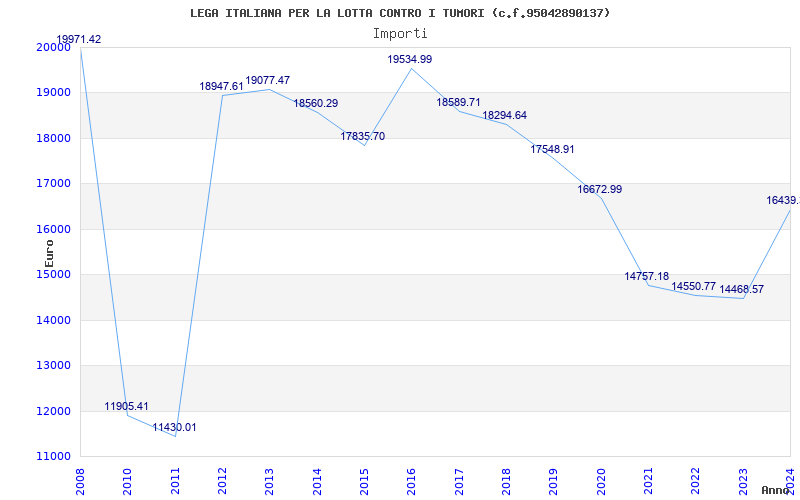800x500 pixels.
Task: Click y-axis tick 17000
Action: point(53,184)
